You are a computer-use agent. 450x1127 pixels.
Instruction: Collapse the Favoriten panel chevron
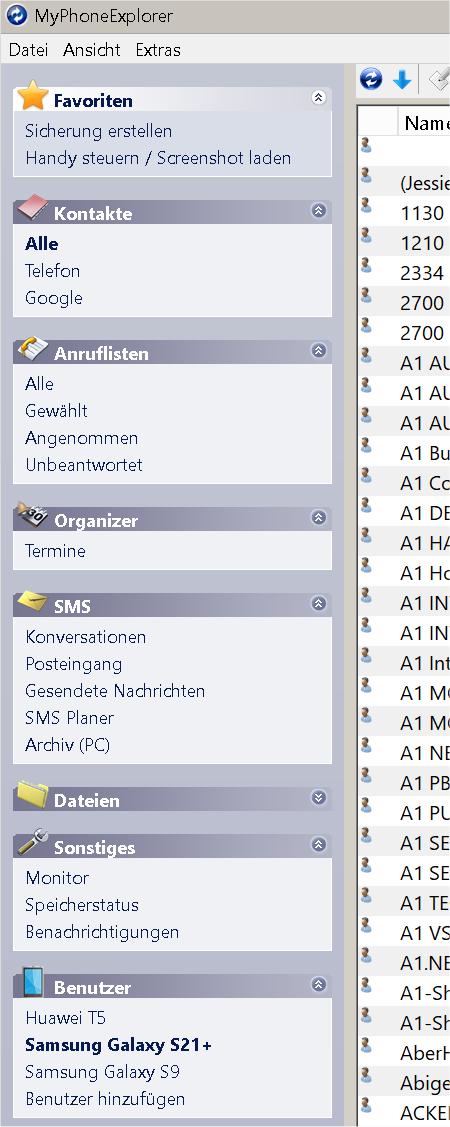tap(319, 98)
